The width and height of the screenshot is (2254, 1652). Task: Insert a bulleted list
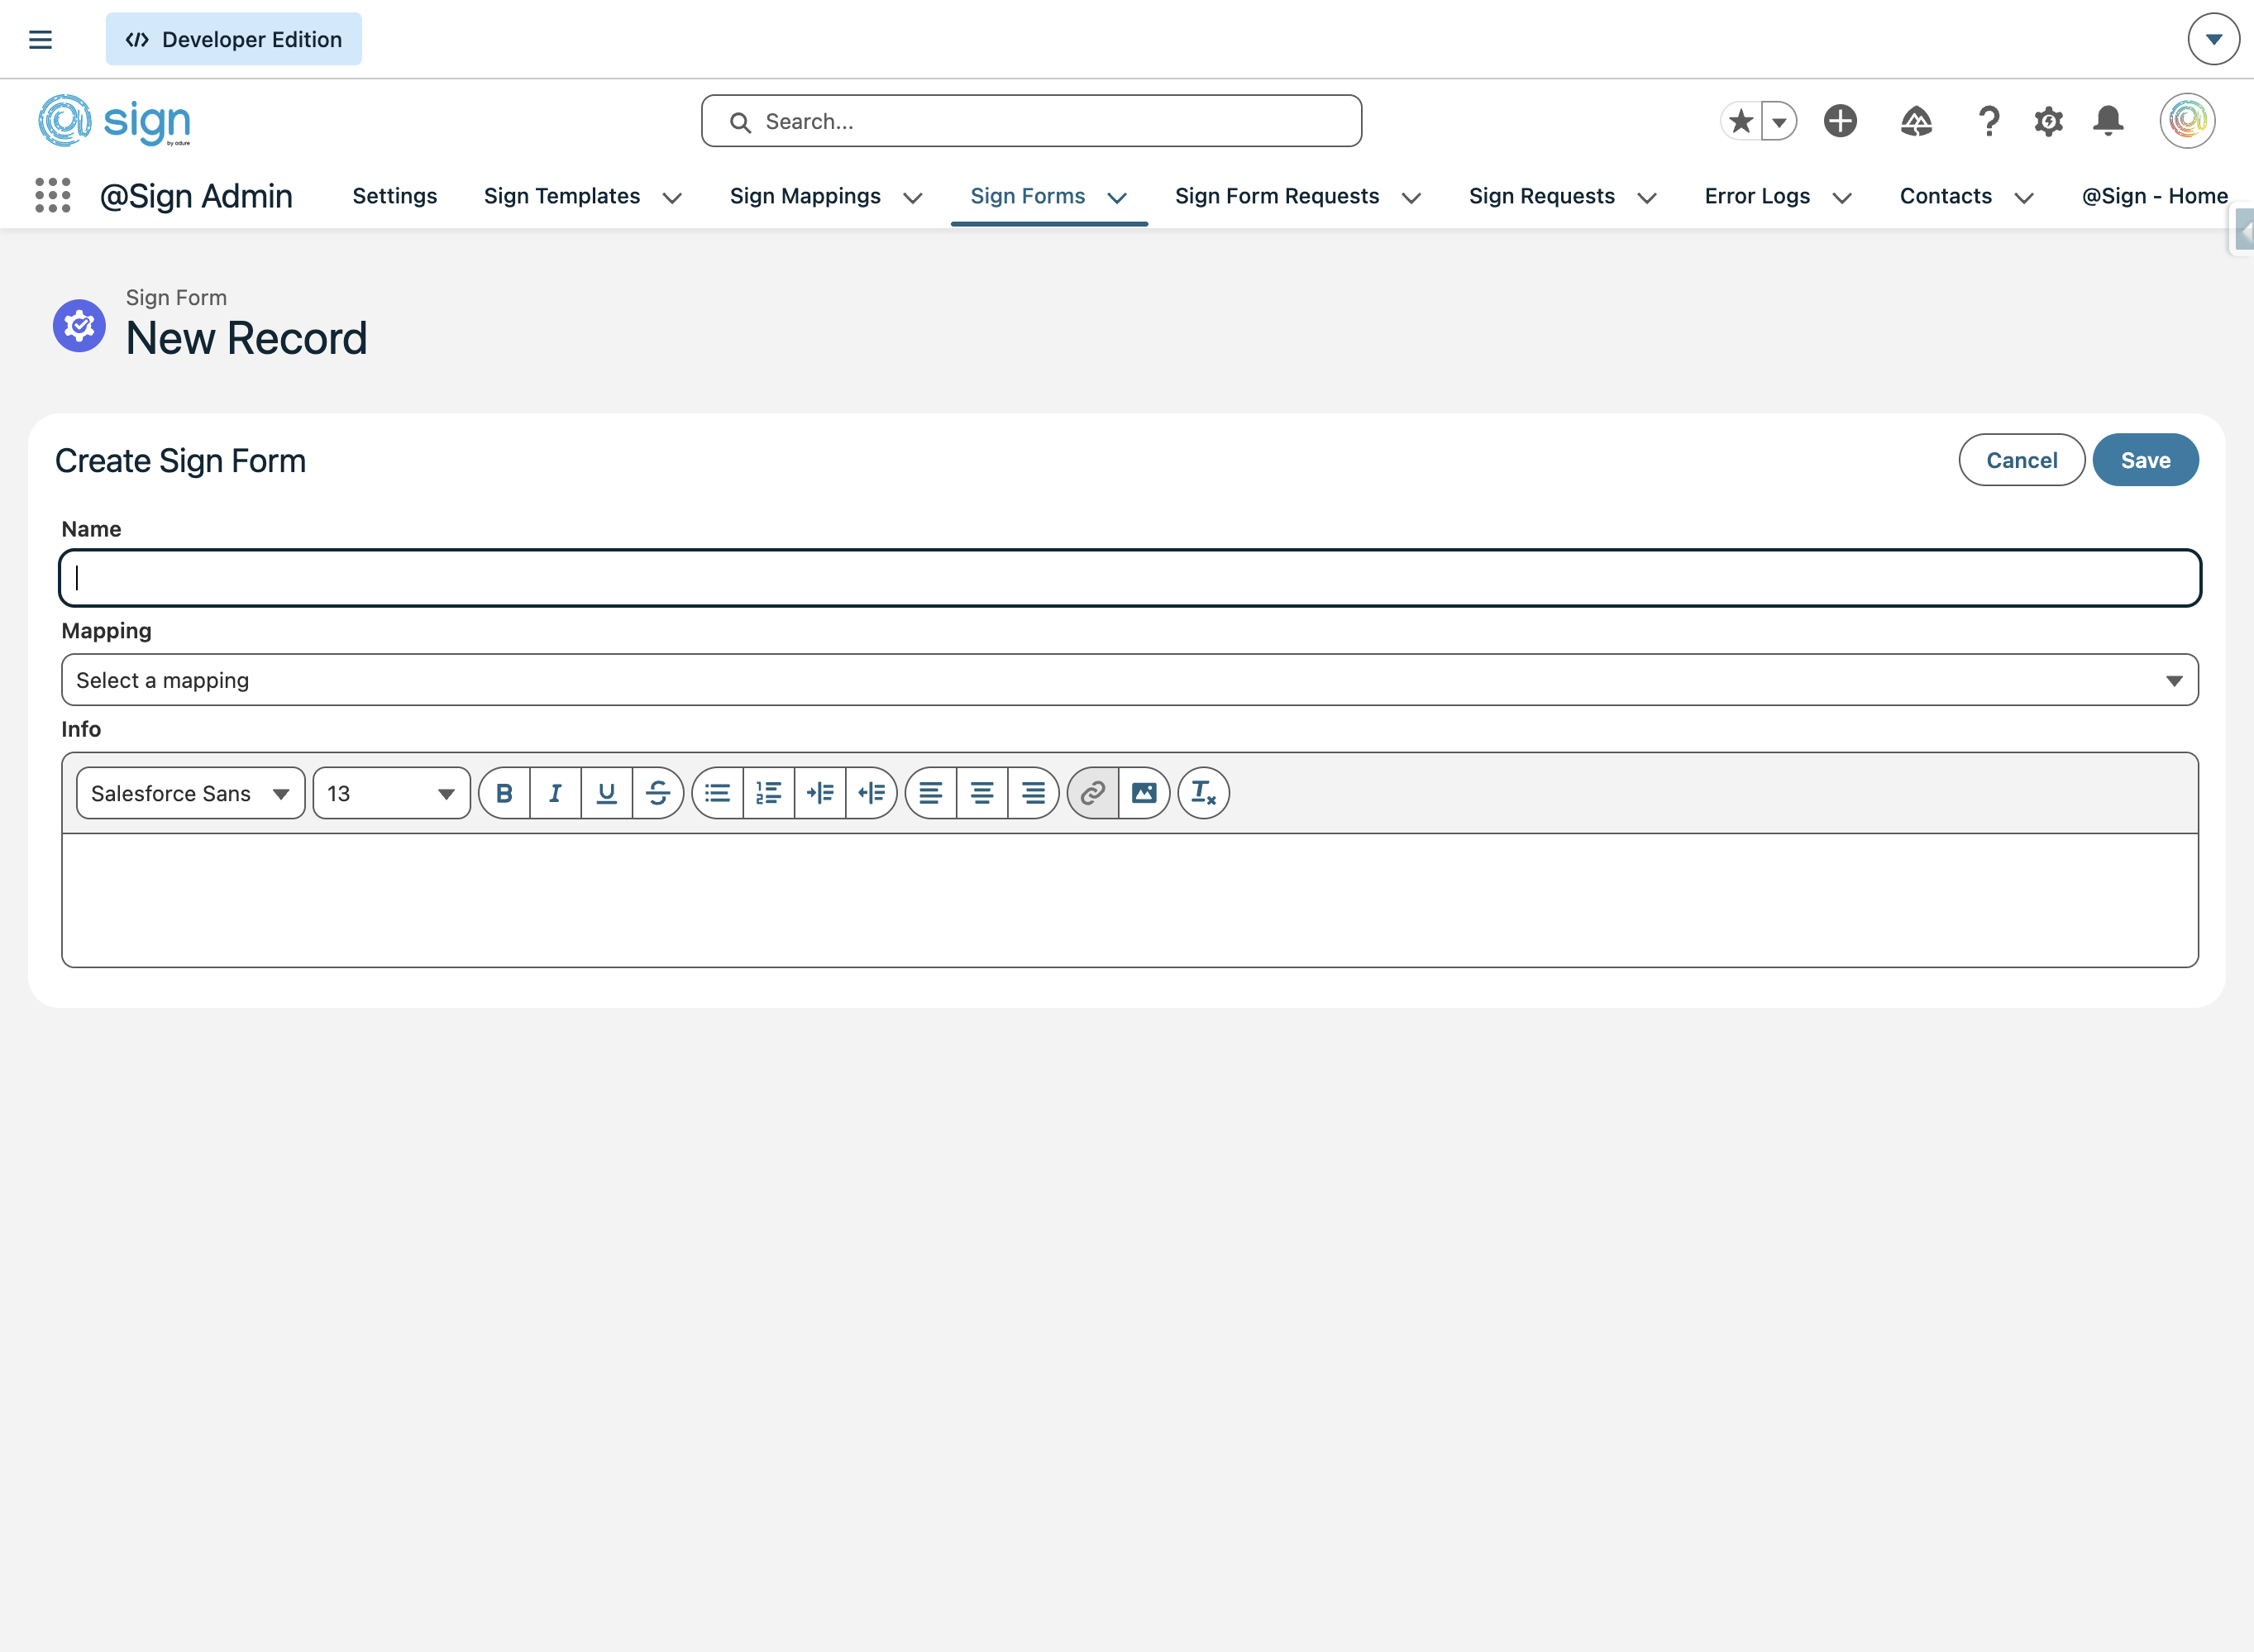(x=717, y=793)
